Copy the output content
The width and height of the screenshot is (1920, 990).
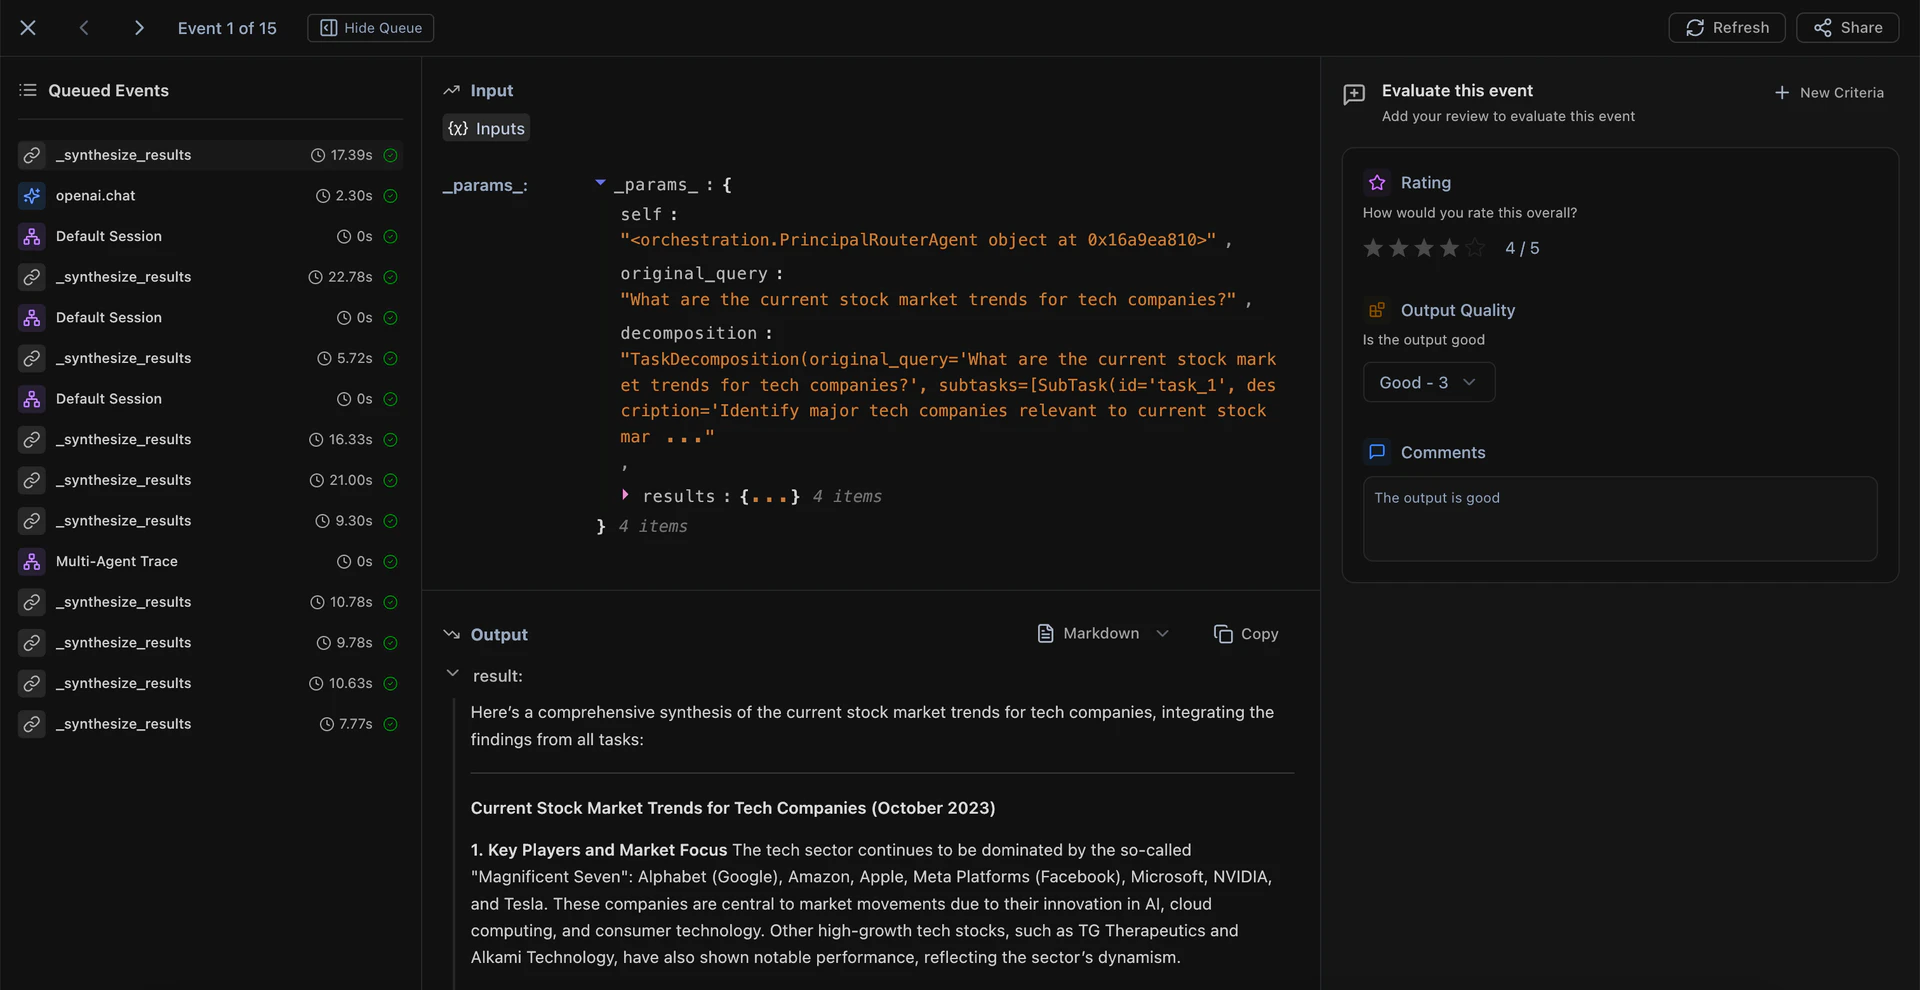pyautogui.click(x=1246, y=634)
